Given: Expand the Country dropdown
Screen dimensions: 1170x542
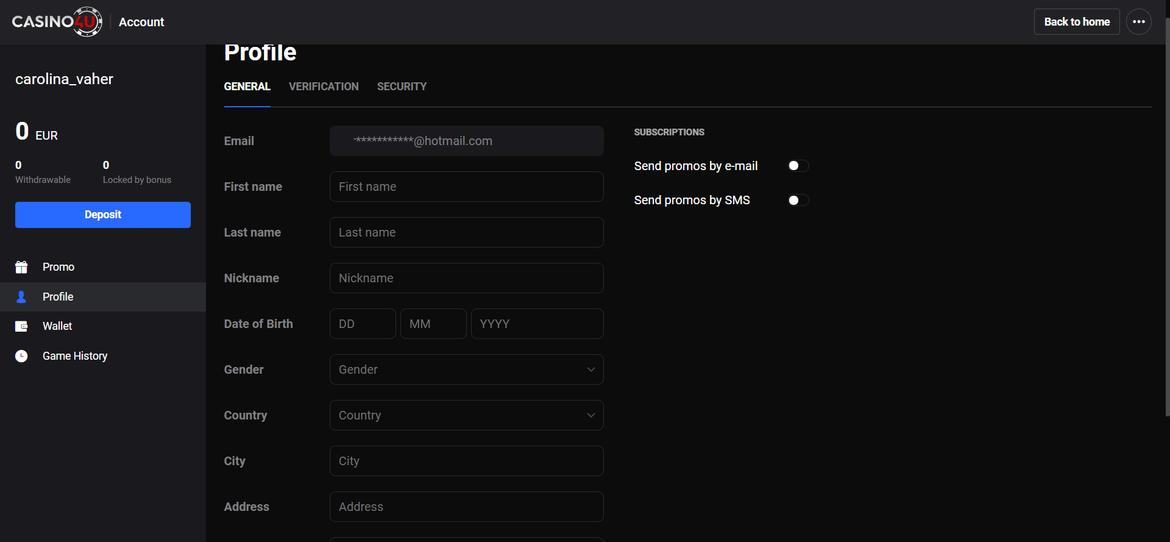Looking at the screenshot, I should 466,415.
